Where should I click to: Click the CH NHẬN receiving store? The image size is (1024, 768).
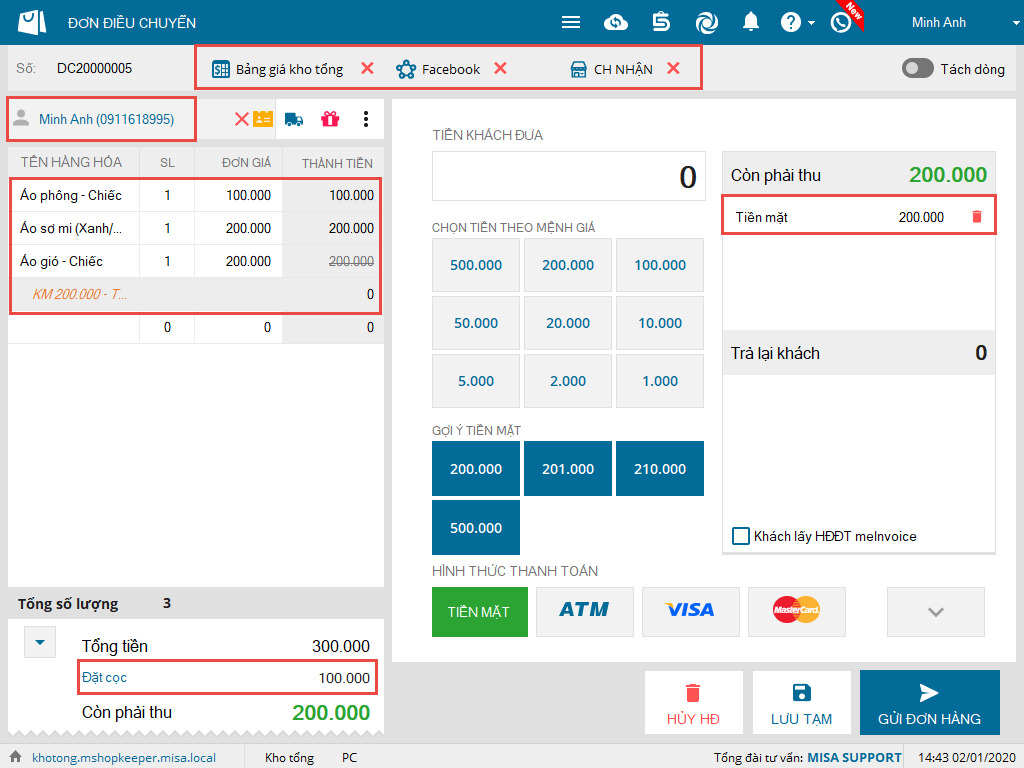tap(611, 69)
